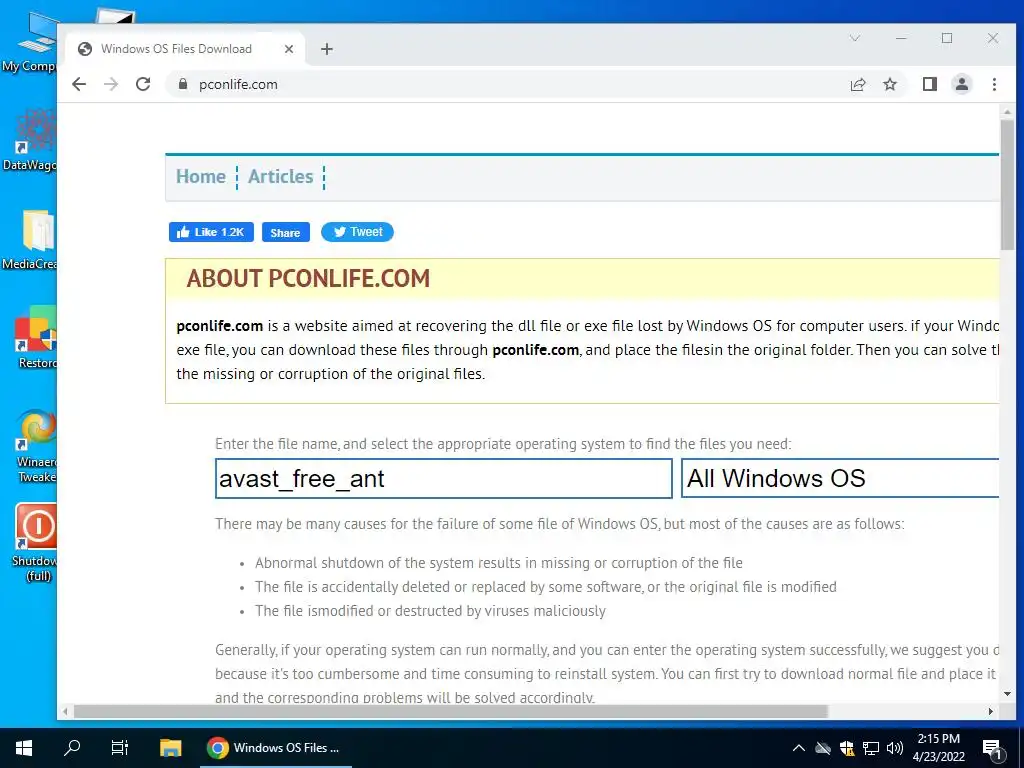The height and width of the screenshot is (768, 1024).
Task: Select the Windows OS Files Download tab
Action: pos(185,49)
